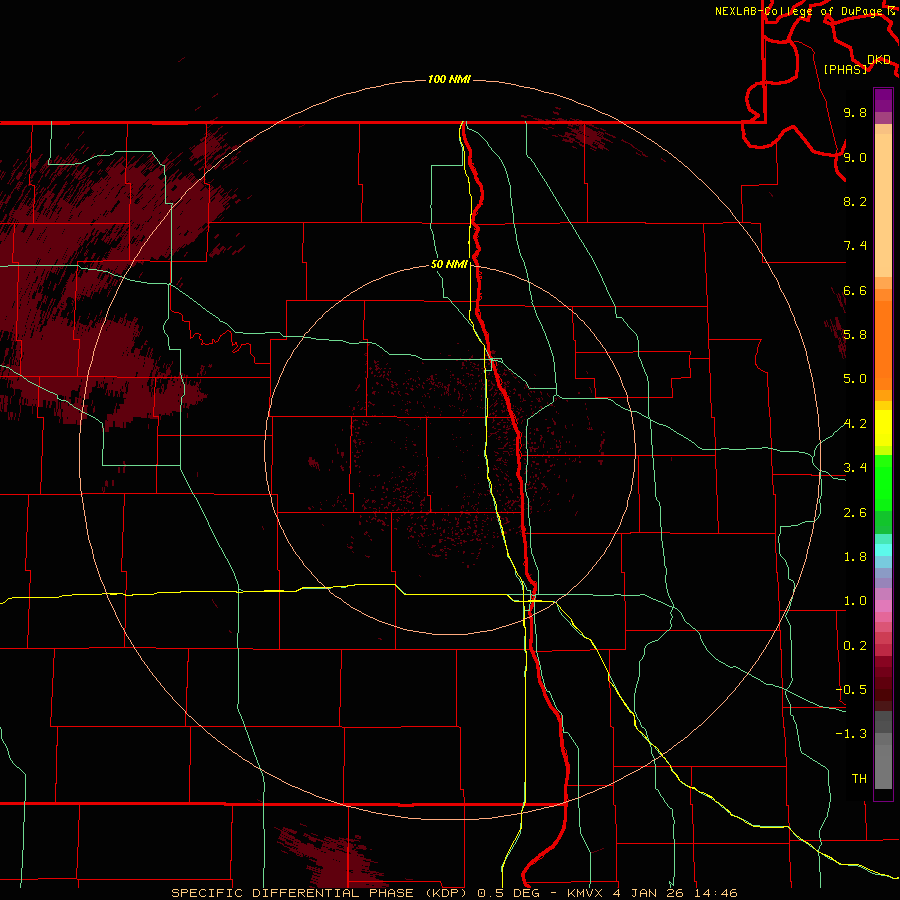Viewport: 900px width, 900px height.
Task: Click the NEXLAB-College of DuPage credit text
Action: click(798, 11)
